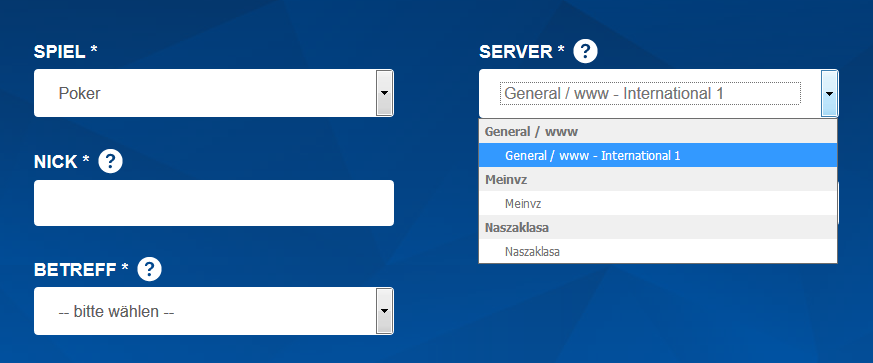Click the bold "Naszaklasa" group header
Screen dimensions: 873x363
(658, 228)
